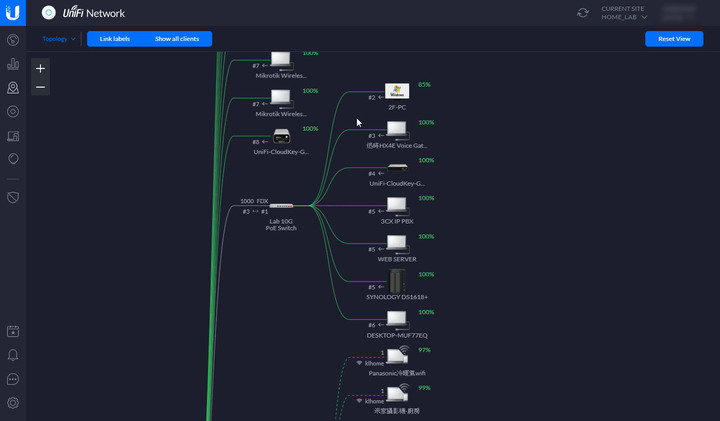This screenshot has width=720, height=421.
Task: Select the 3CX IP PBX device icon
Action: coord(397,206)
